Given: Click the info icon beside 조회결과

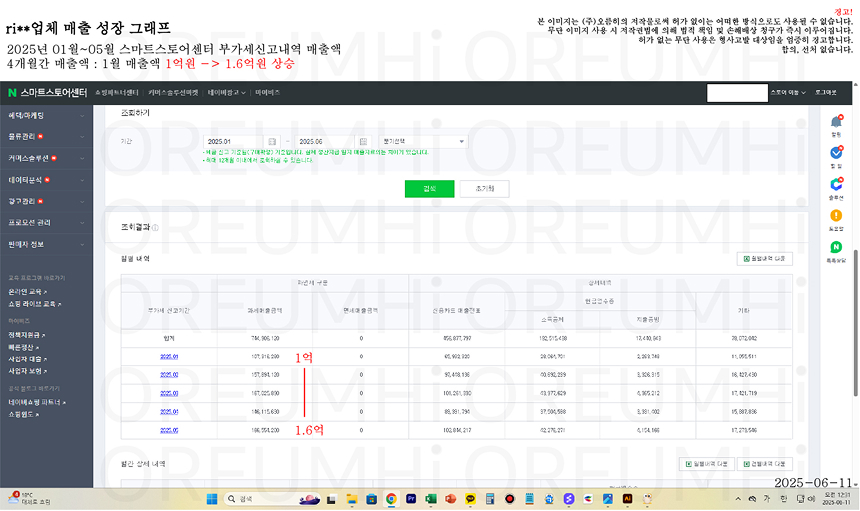Looking at the screenshot, I should point(155,228).
